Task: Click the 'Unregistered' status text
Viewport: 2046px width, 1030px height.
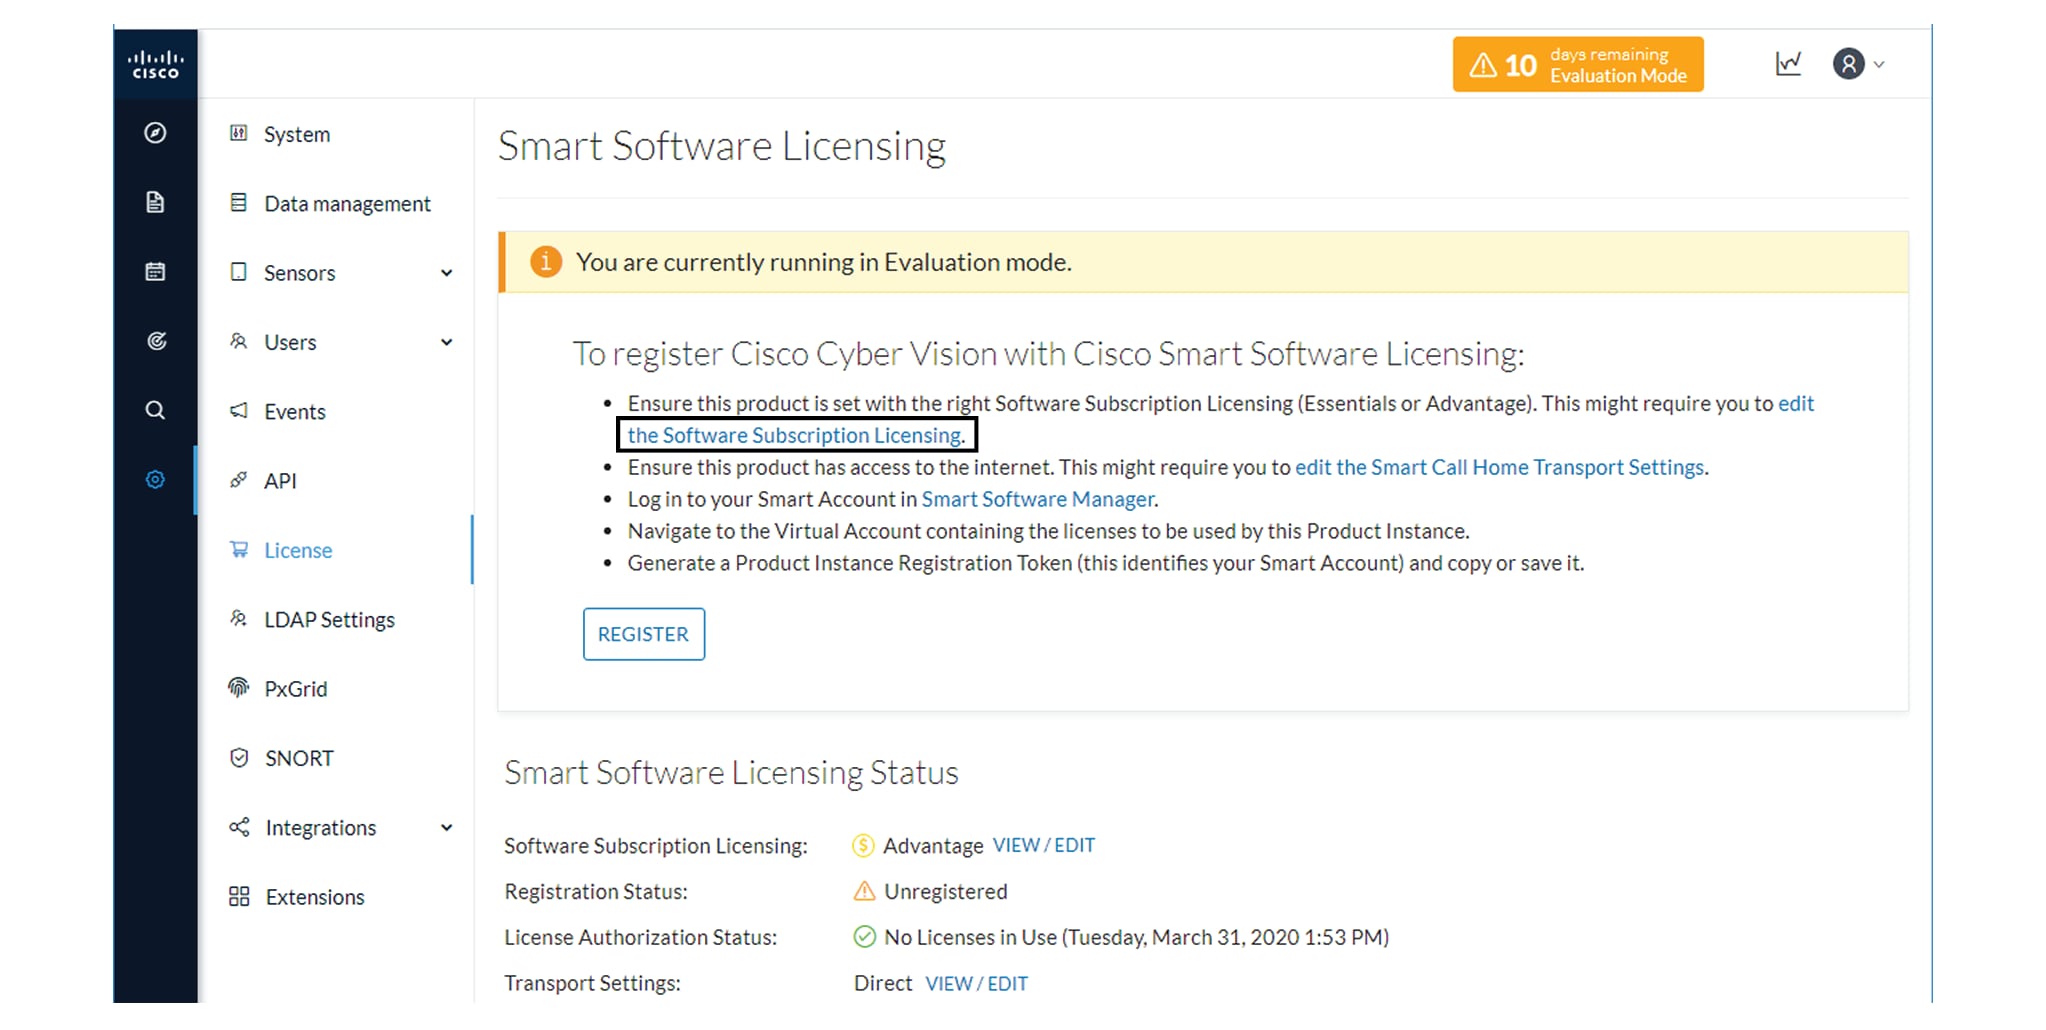Action: coord(946,891)
